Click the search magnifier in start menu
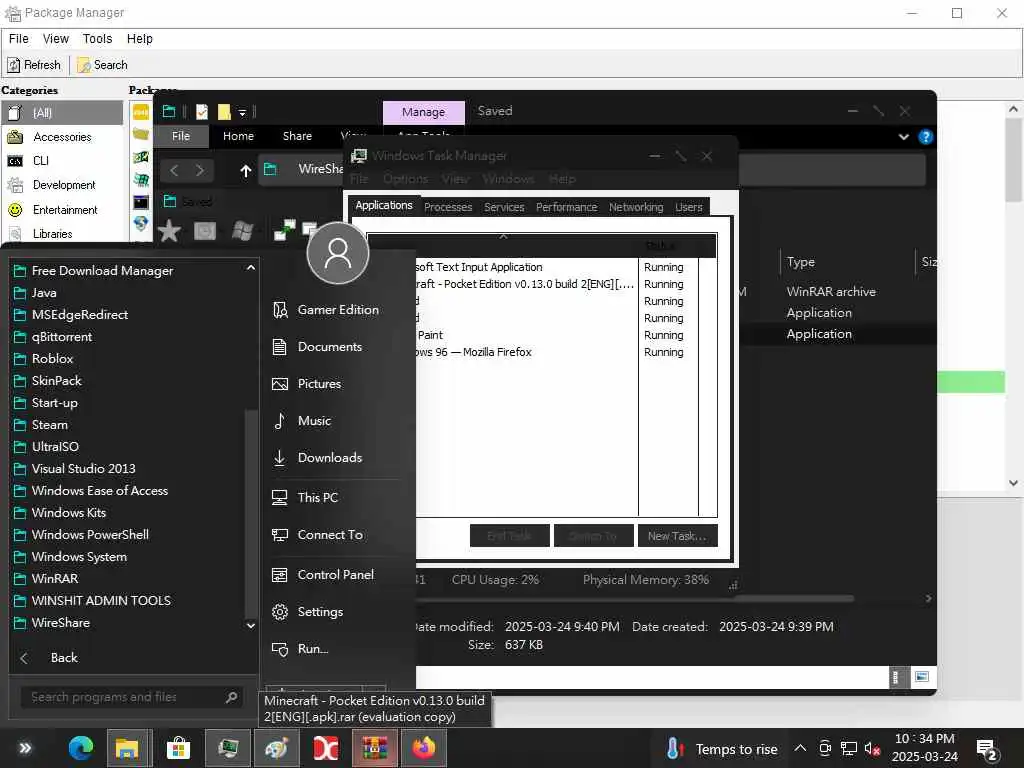The height and width of the screenshot is (768, 1024). point(231,697)
